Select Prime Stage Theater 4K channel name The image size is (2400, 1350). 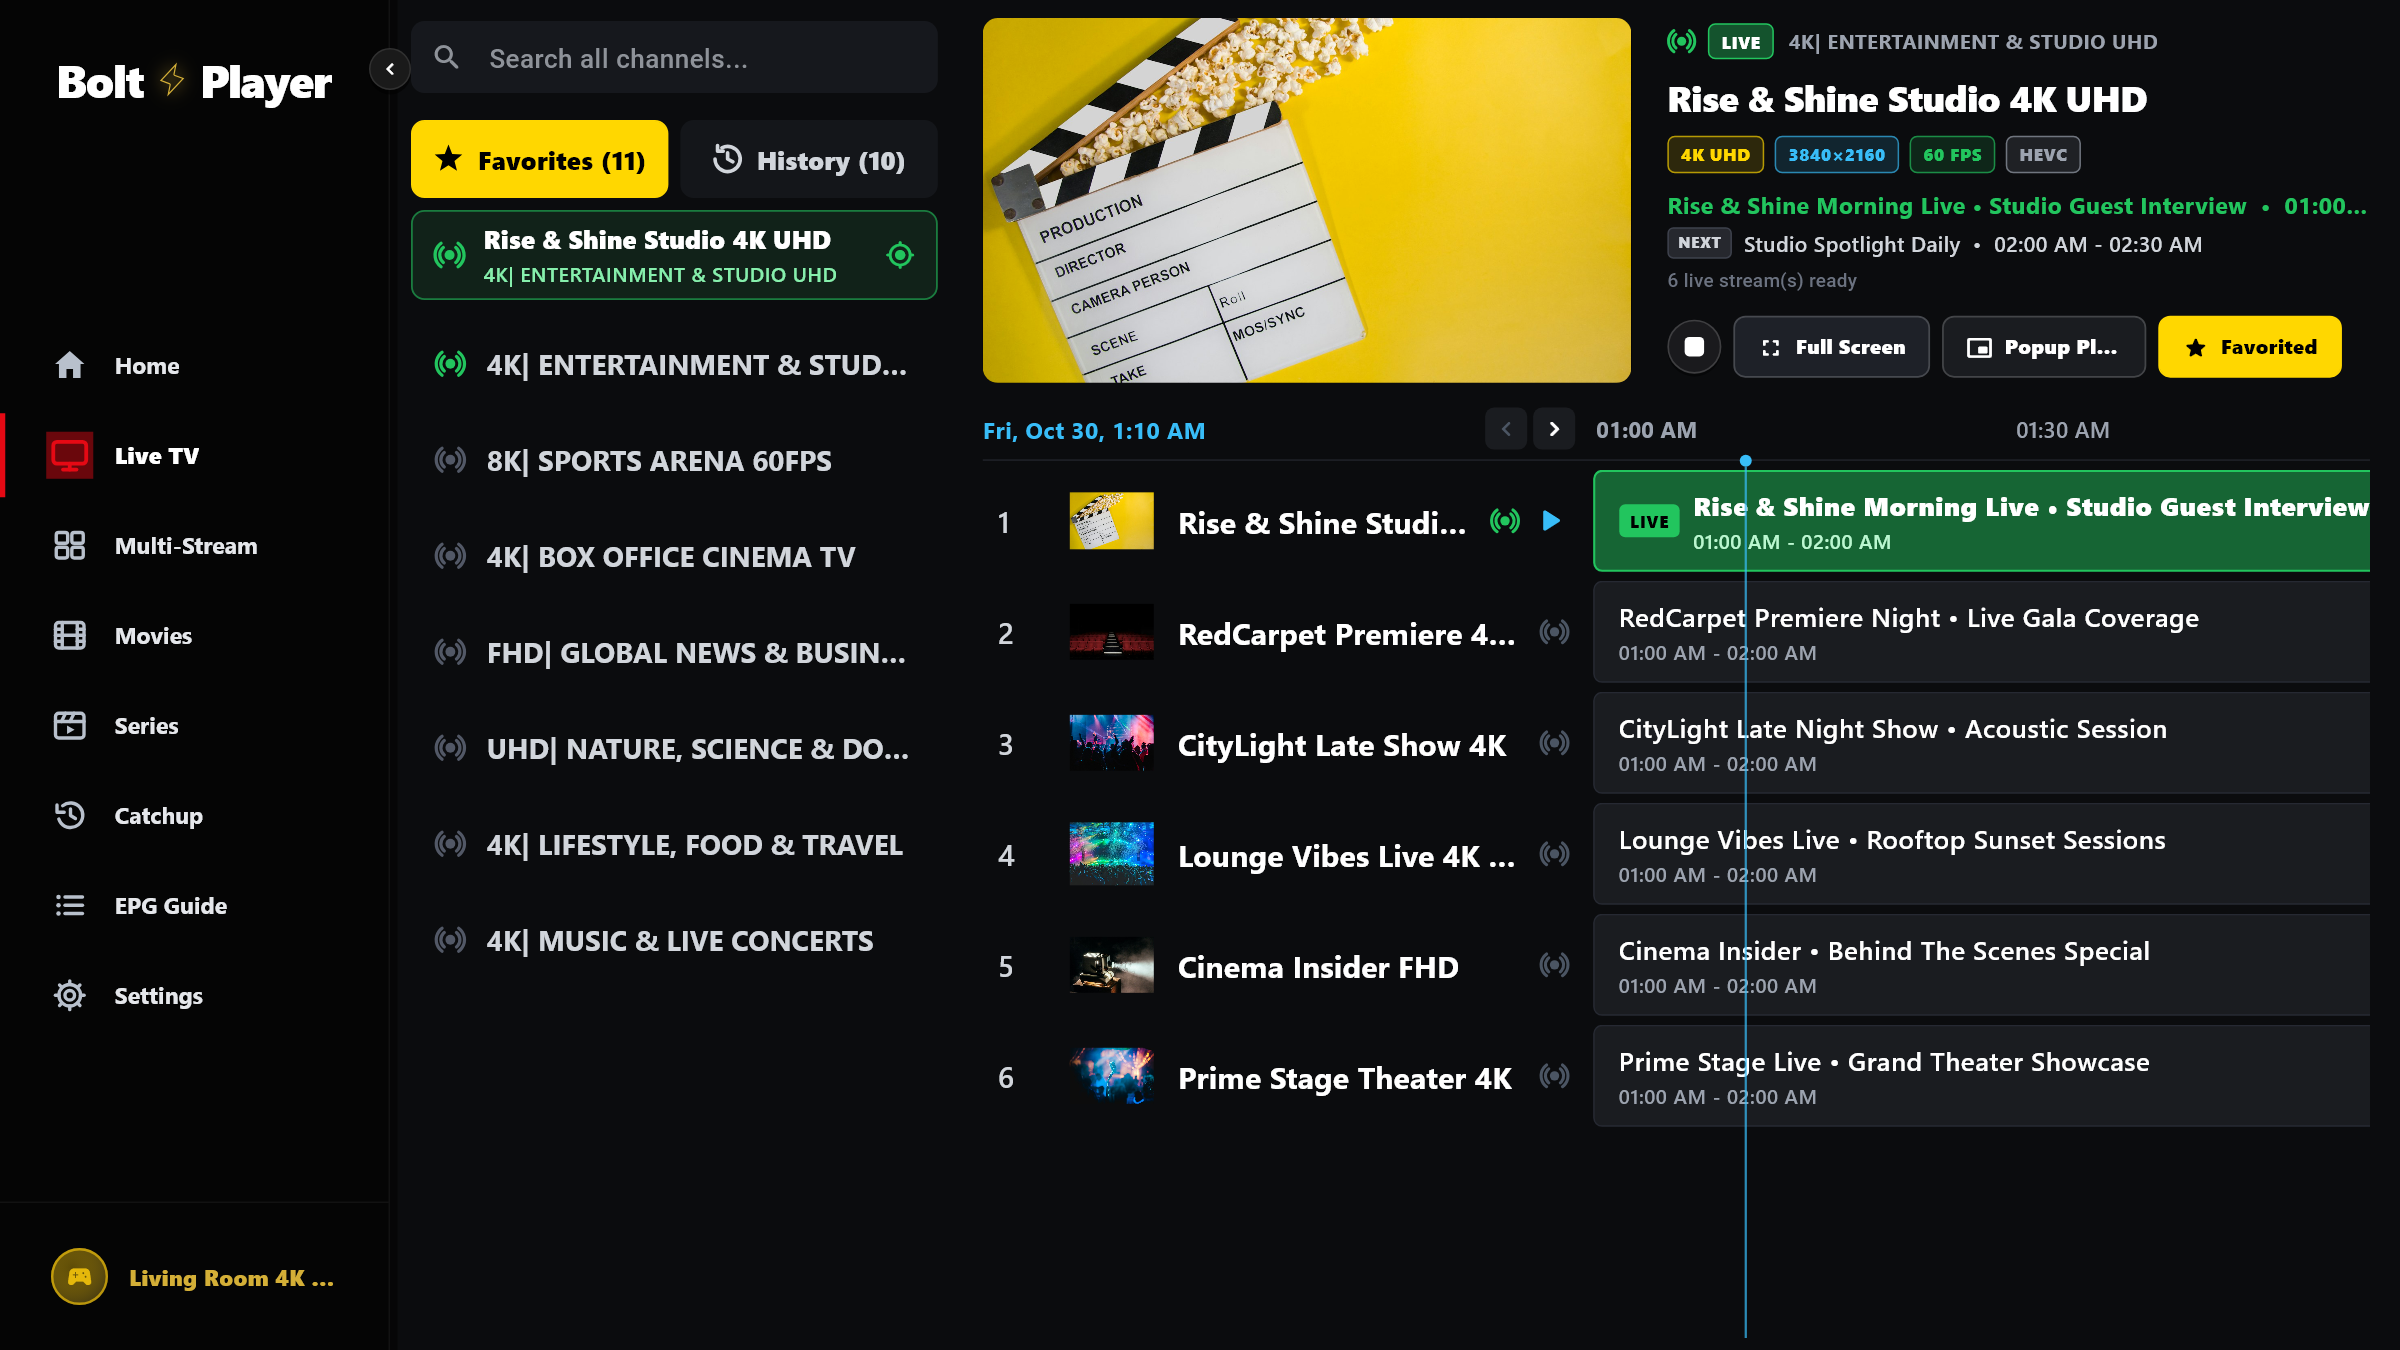[x=1345, y=1078]
